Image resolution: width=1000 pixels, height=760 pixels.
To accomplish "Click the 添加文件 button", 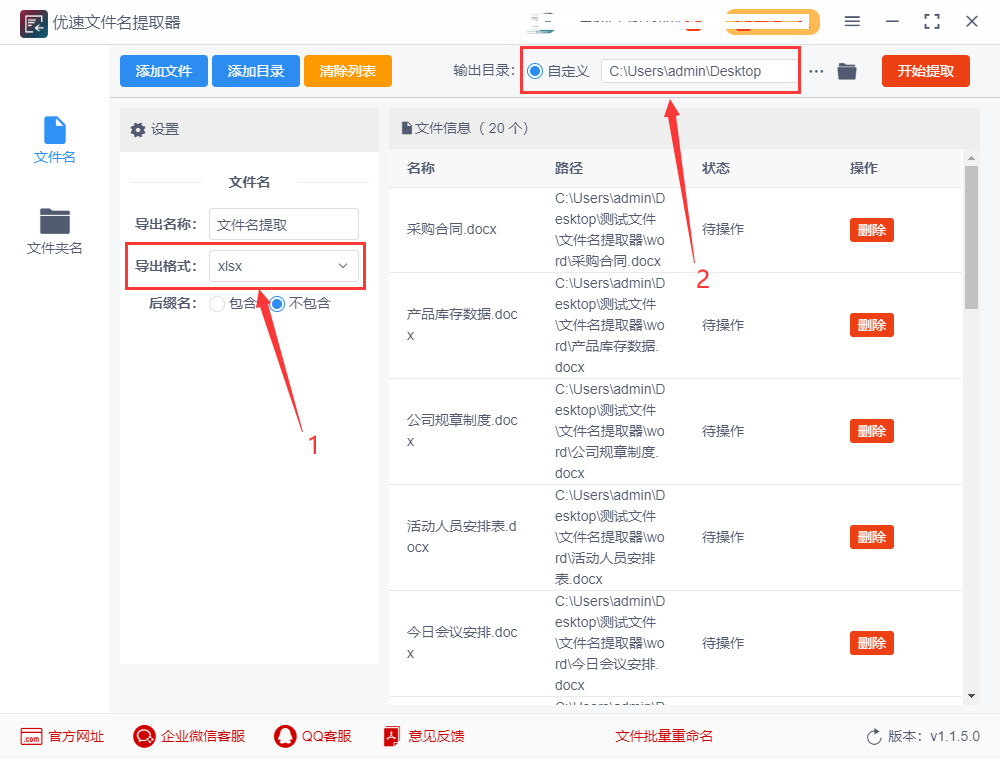I will click(x=164, y=71).
